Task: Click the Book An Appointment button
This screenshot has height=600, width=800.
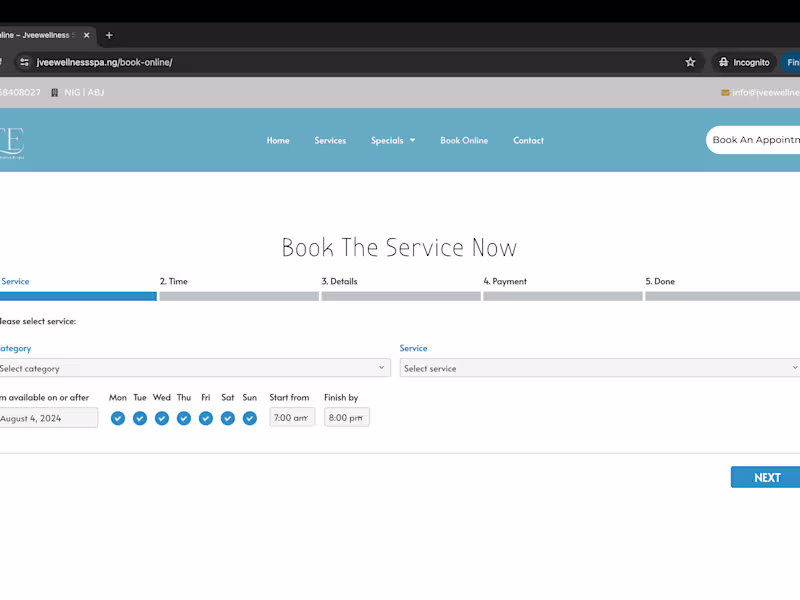Action: pos(760,140)
